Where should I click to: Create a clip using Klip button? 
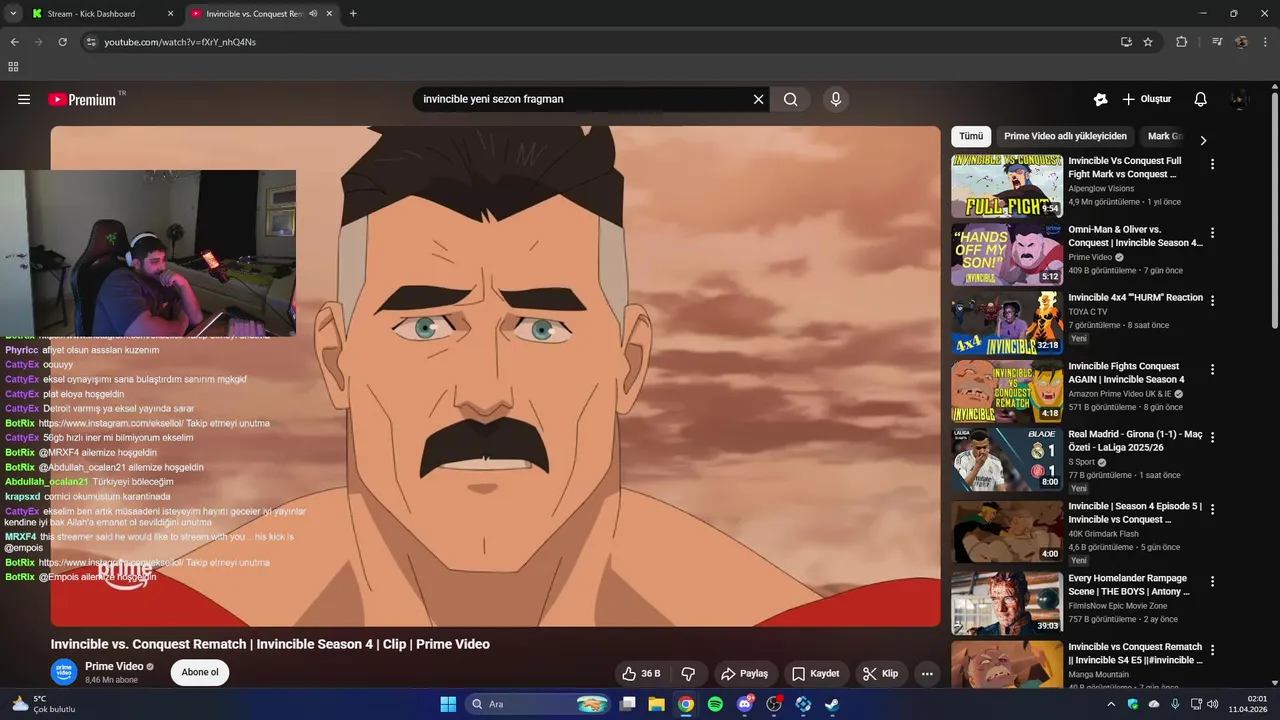[881, 673]
